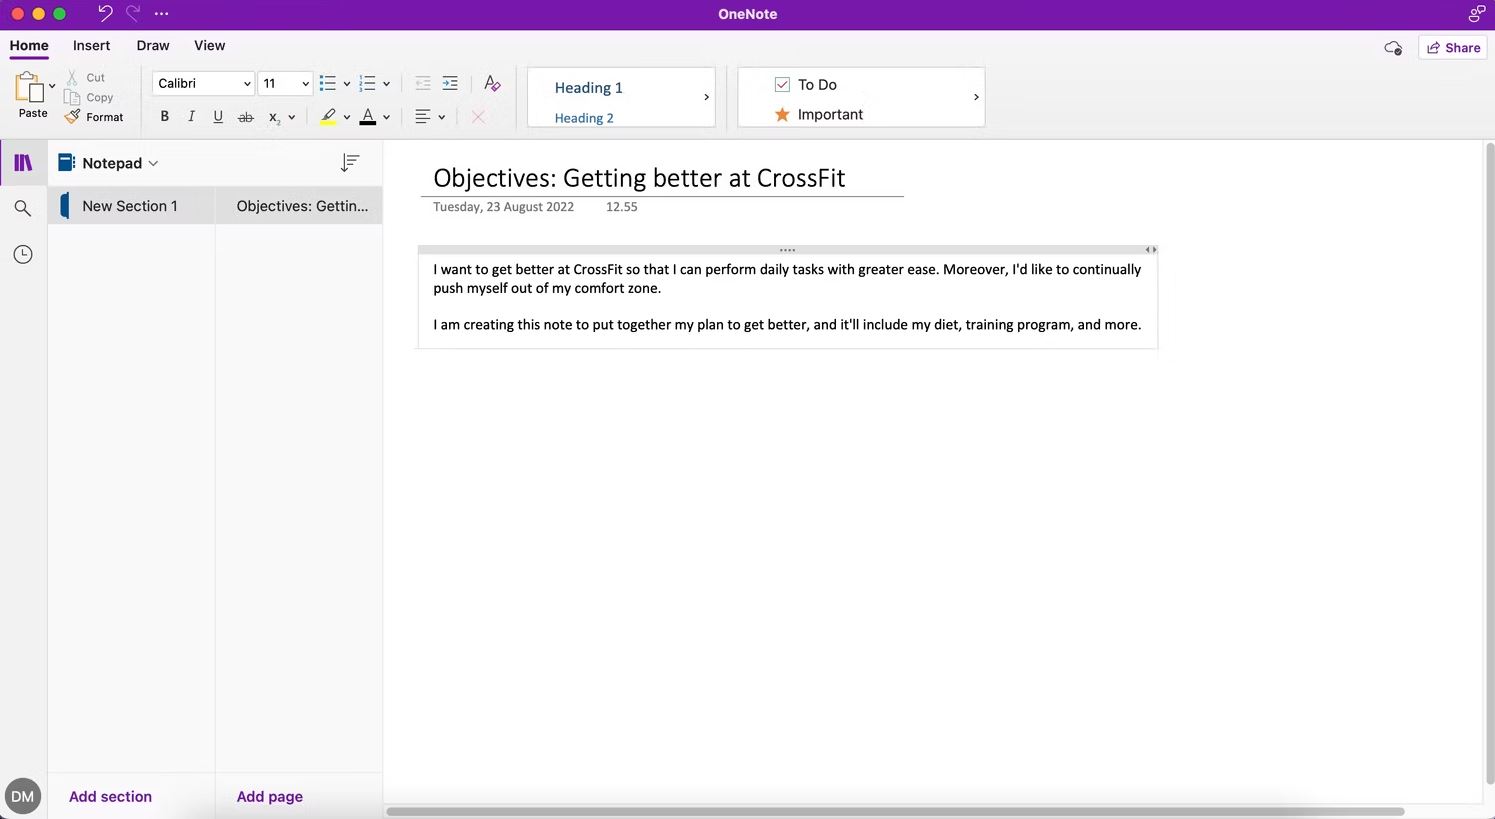Click the Share button

click(1453, 47)
